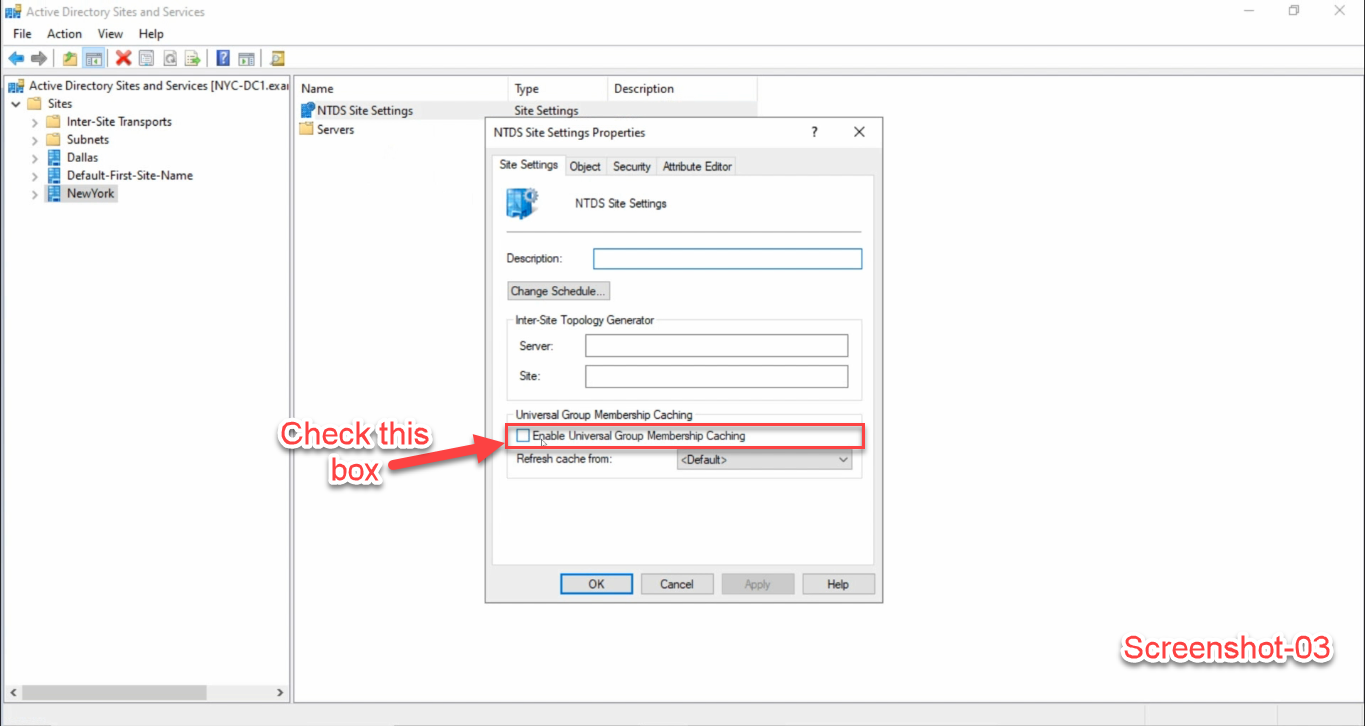Select Inter-Site Transports label in tree
Image resolution: width=1366 pixels, height=726 pixels.
119,121
